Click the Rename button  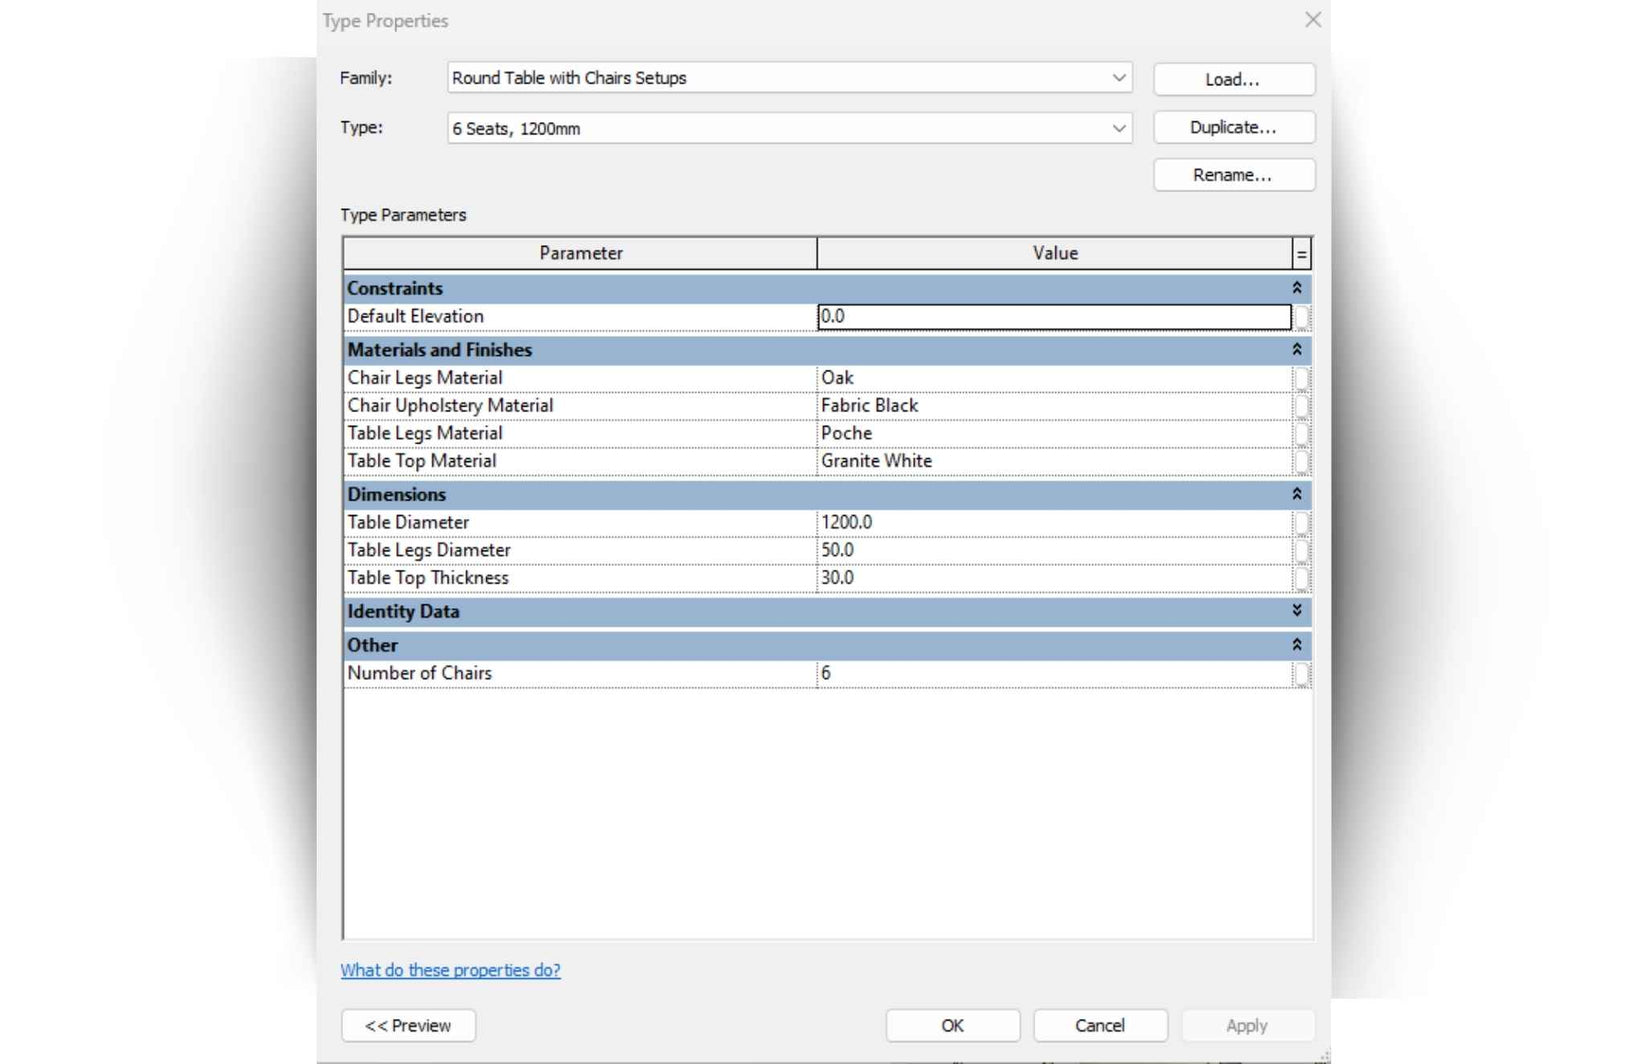1233,175
